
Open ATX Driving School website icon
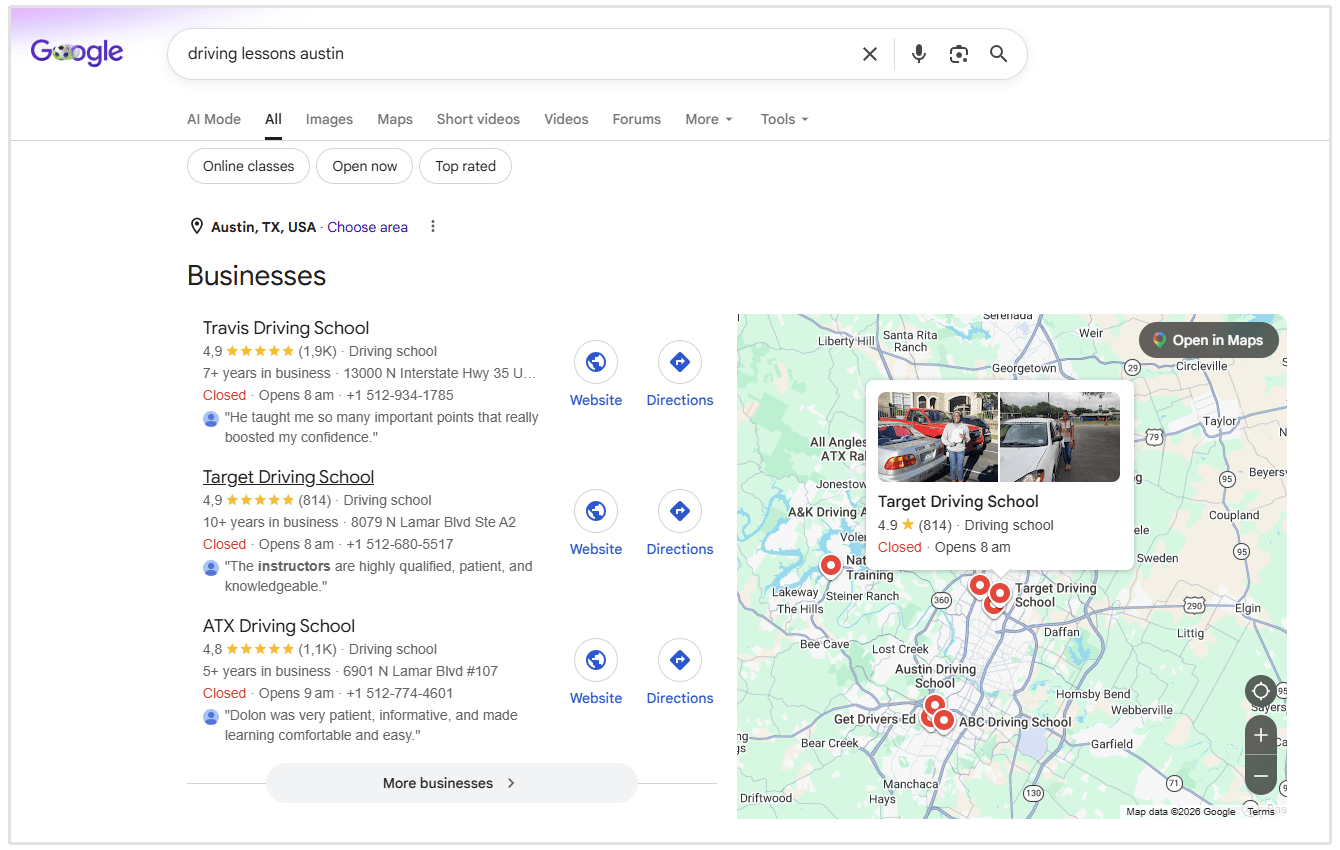coord(596,660)
